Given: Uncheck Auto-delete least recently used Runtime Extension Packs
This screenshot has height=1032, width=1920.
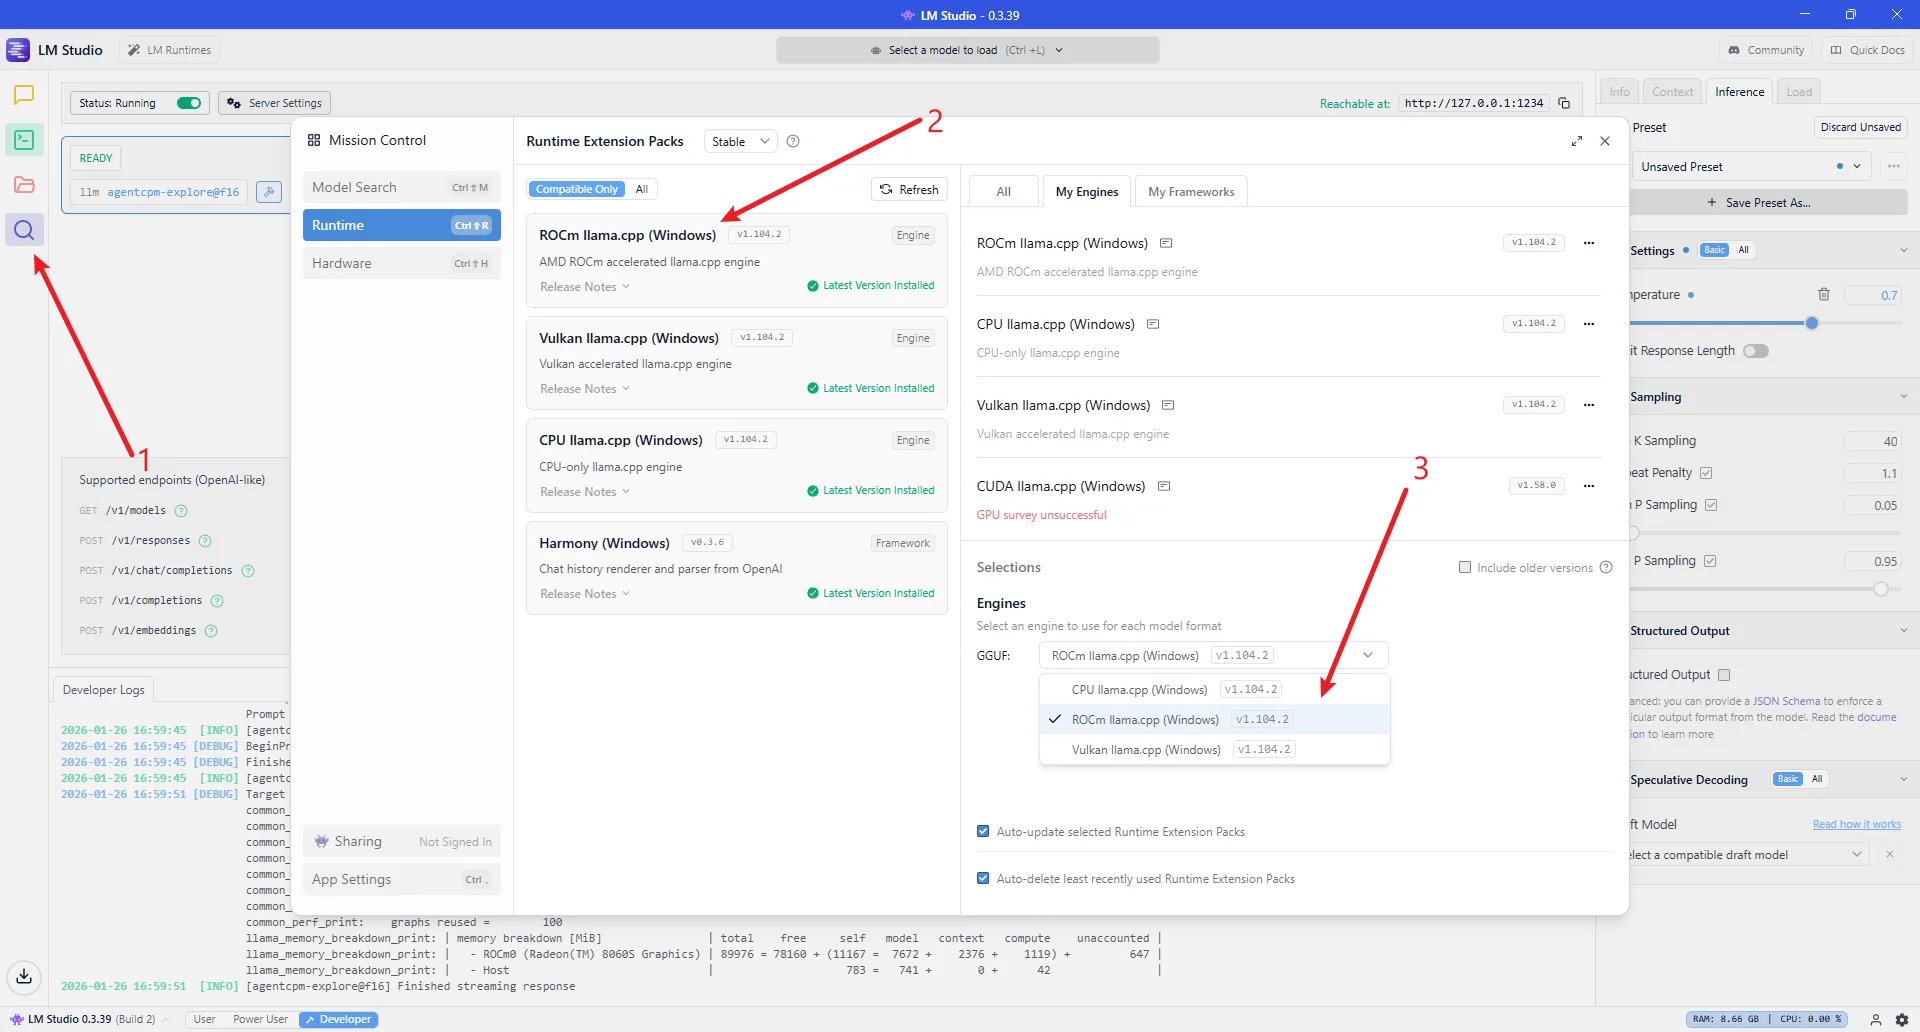Looking at the screenshot, I should tap(983, 878).
